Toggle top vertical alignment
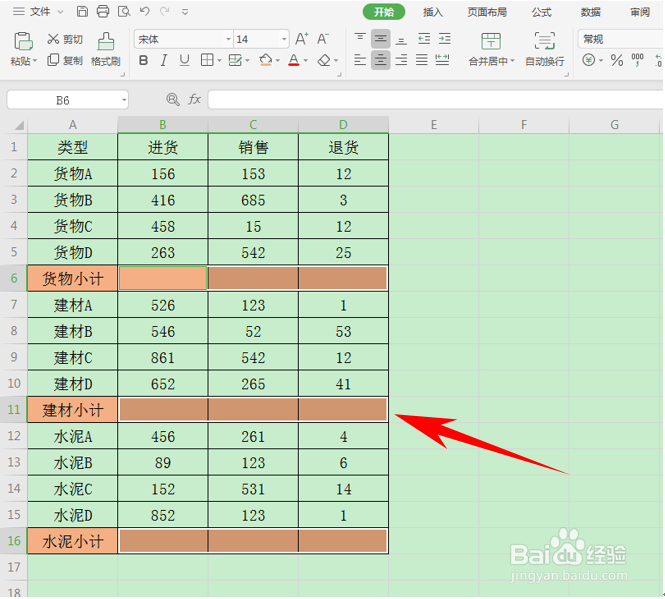 pos(360,39)
